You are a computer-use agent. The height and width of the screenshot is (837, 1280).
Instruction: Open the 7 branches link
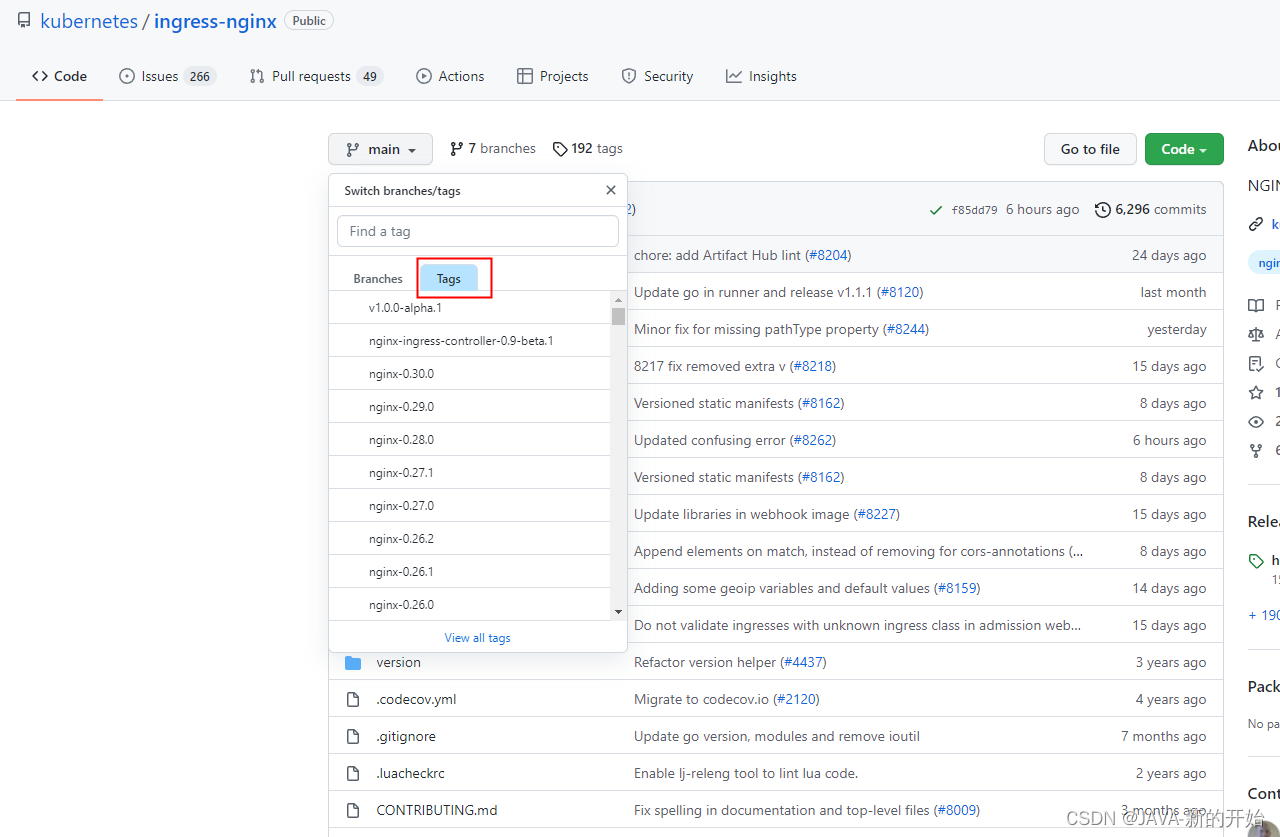[x=493, y=148]
